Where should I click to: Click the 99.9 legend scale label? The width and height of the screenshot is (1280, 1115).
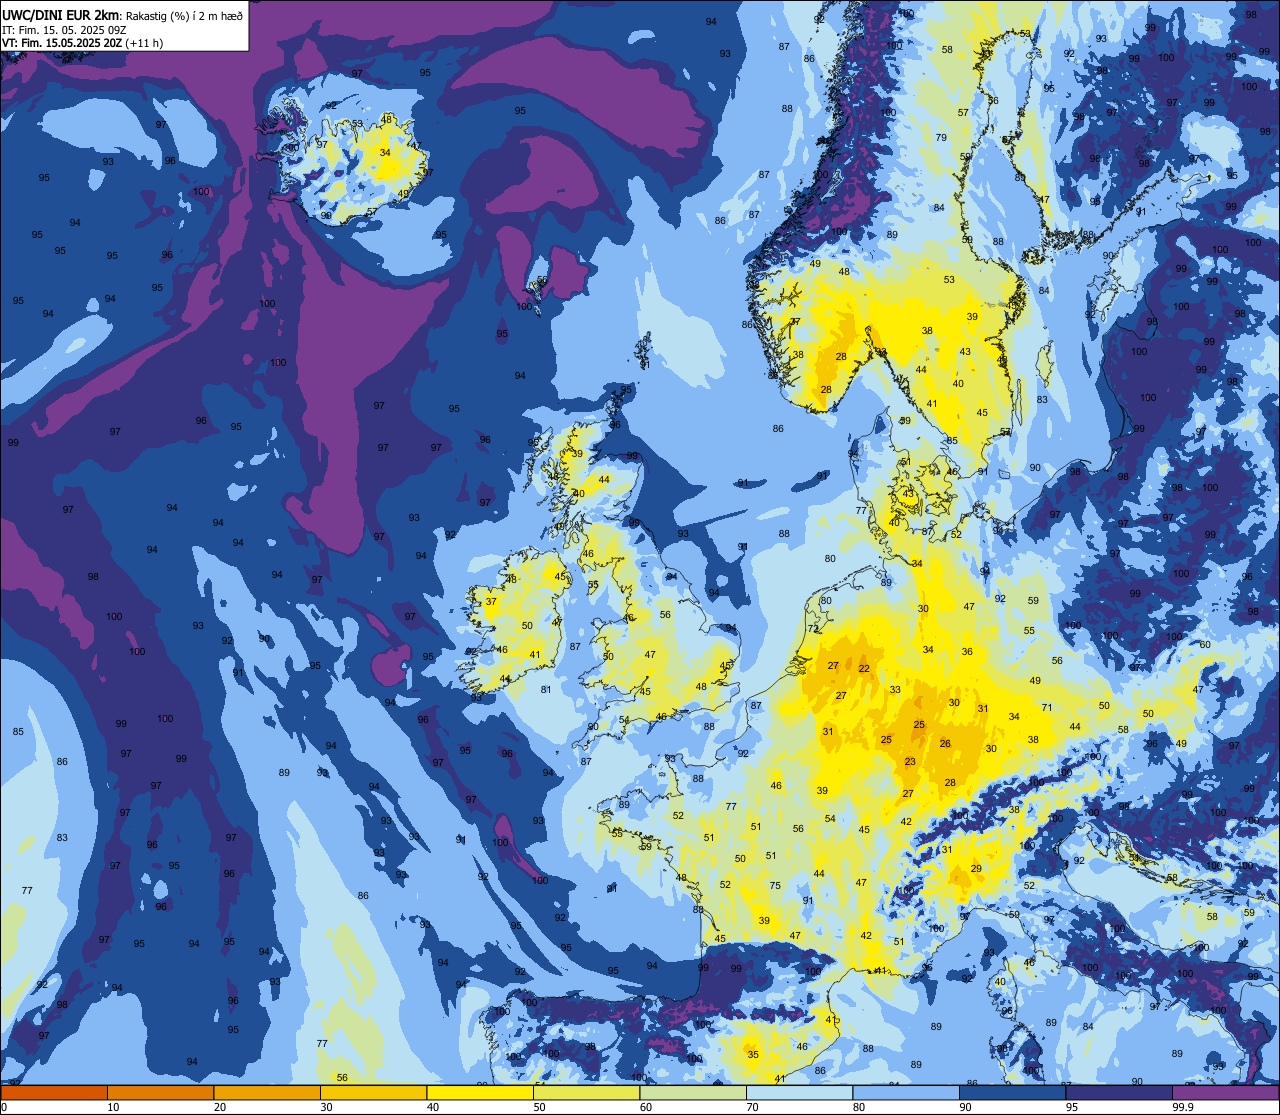(x=1183, y=1107)
